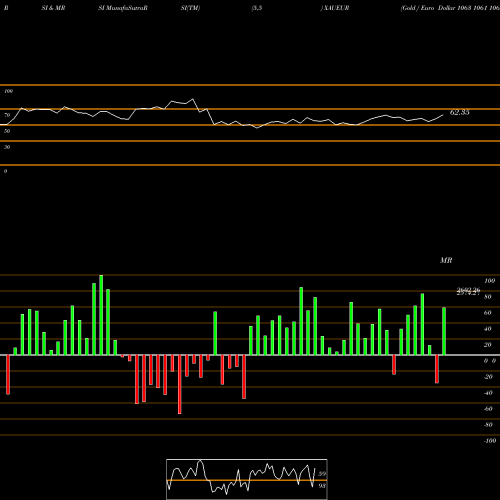Click the '(5,5' parameter text in header
The height and width of the screenshot is (500, 500).
257,8
